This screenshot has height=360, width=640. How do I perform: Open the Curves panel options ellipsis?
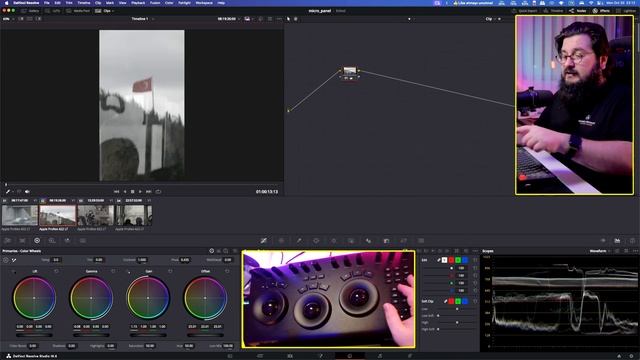click(475, 251)
